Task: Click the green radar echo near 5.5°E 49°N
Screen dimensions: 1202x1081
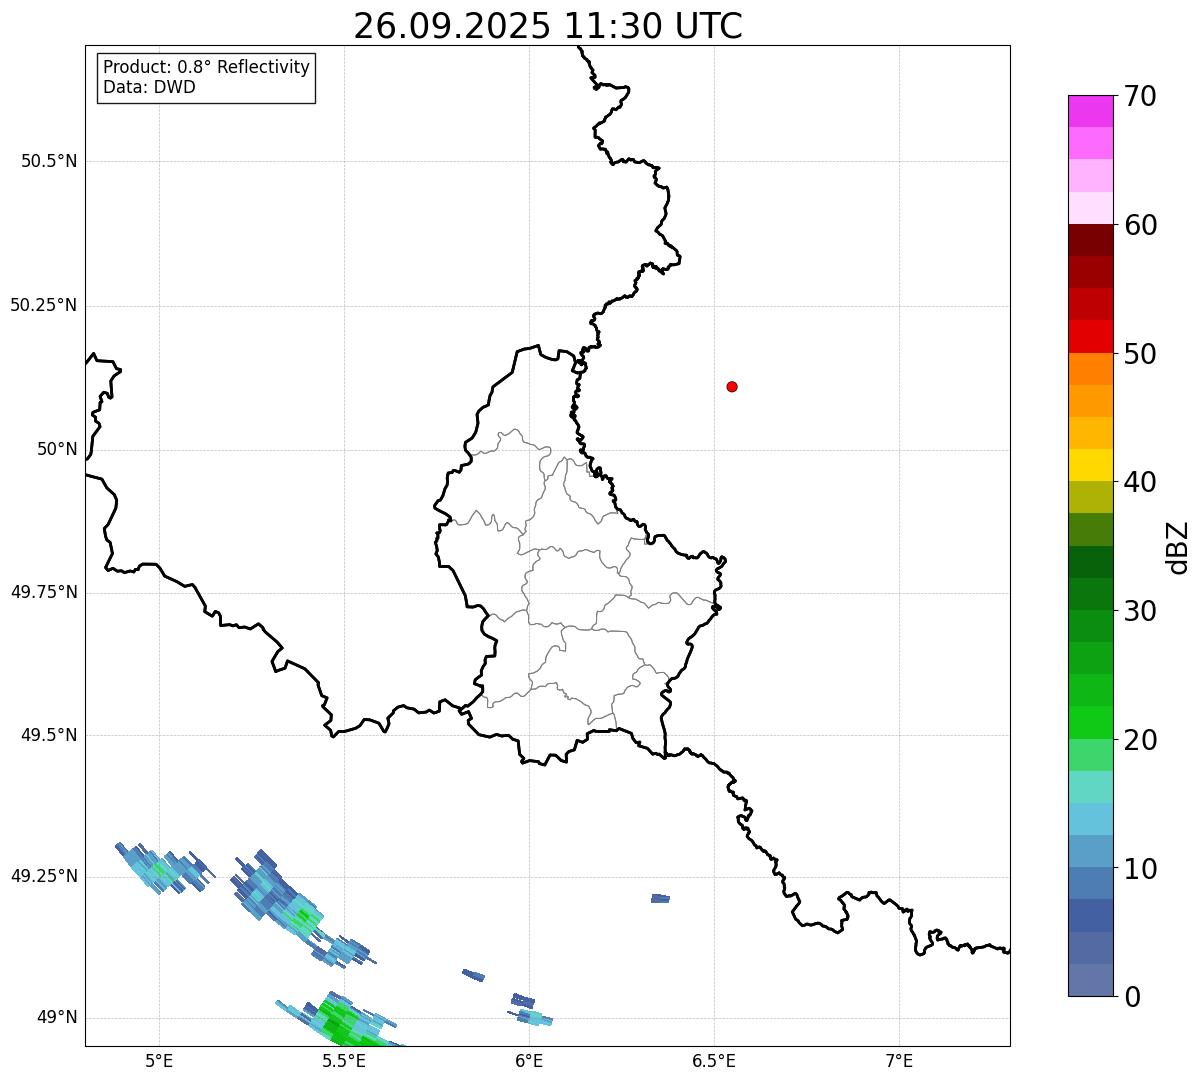Action: tap(338, 1022)
